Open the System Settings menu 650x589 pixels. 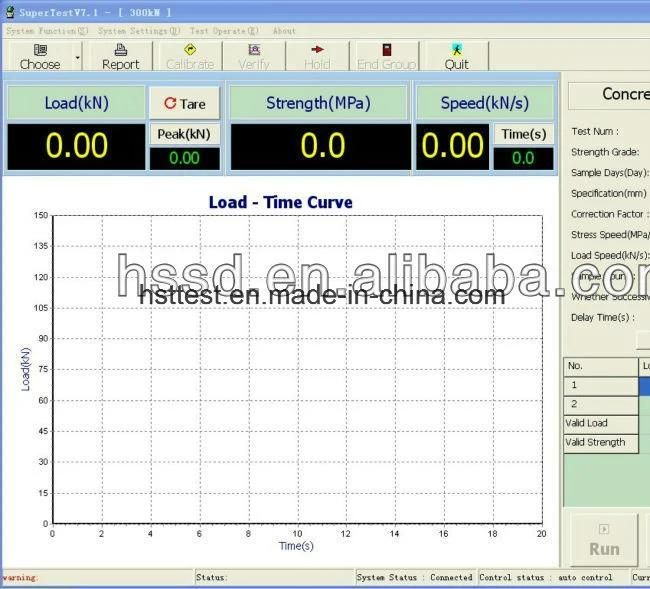point(139,31)
